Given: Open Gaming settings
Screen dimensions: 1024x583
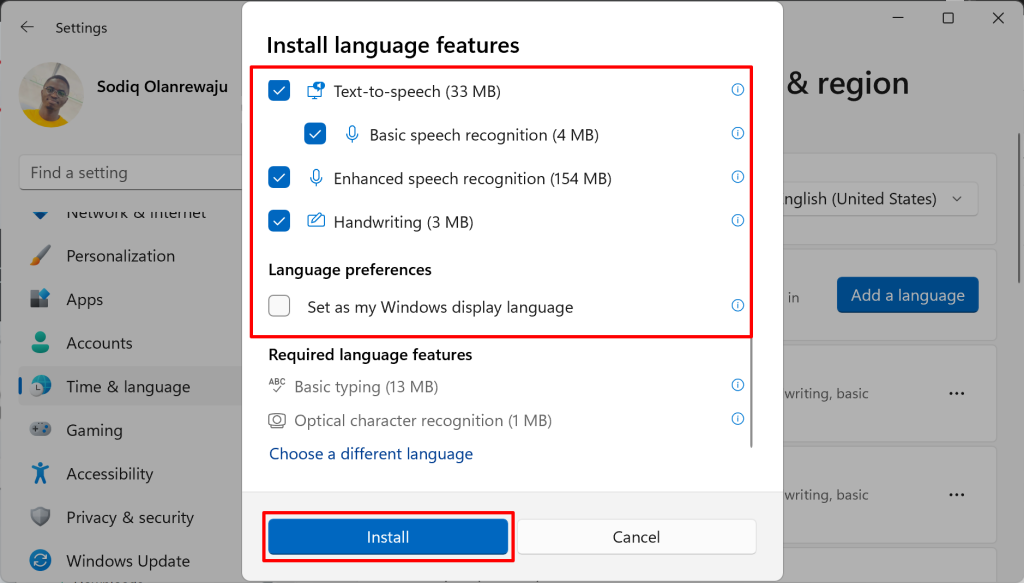Looking at the screenshot, I should pos(131,430).
